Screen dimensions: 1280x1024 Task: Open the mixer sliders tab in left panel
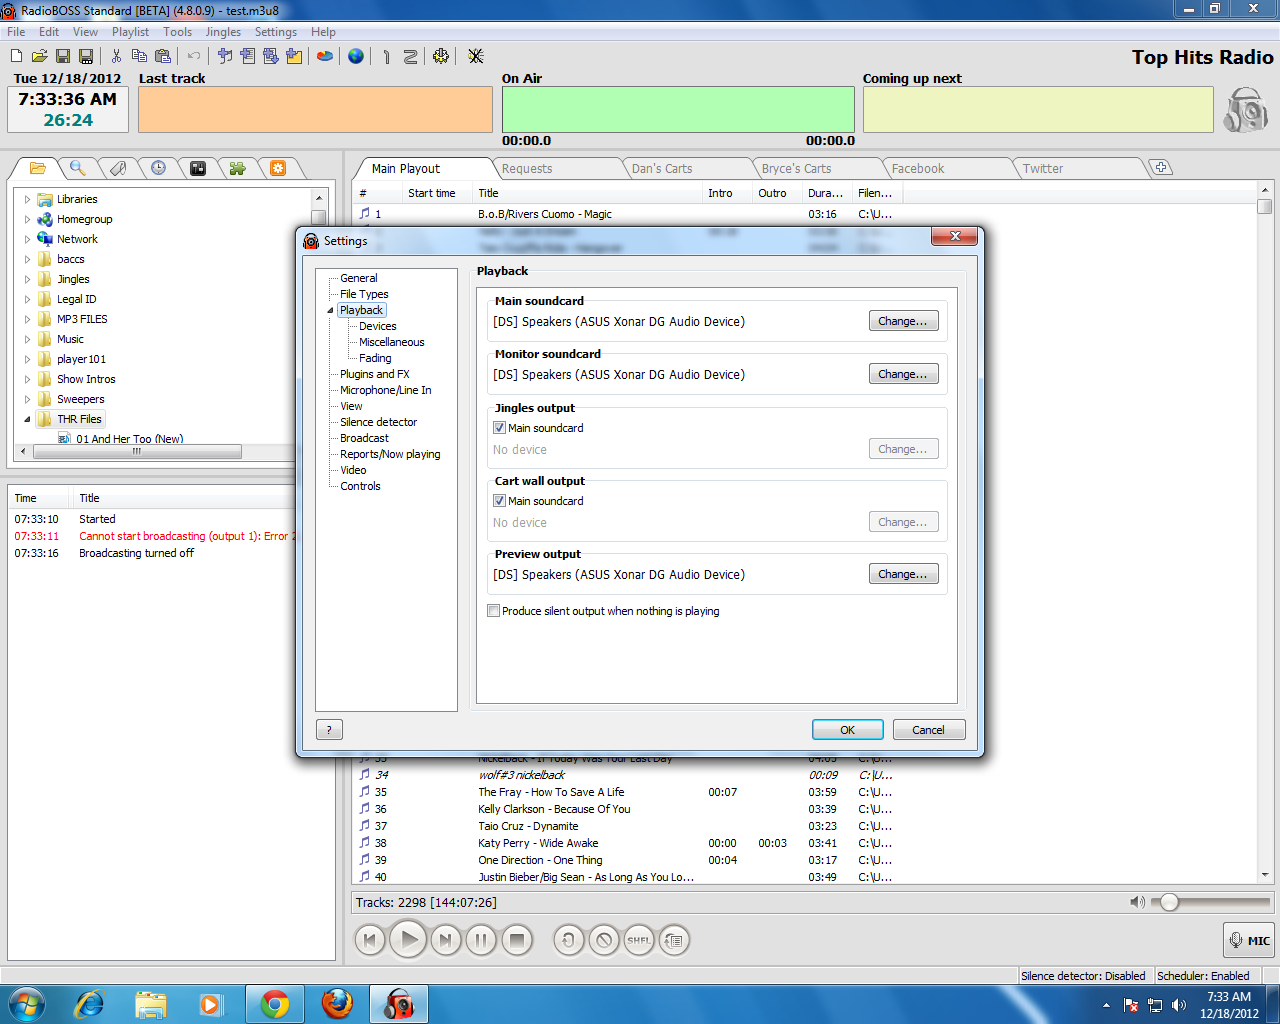pyautogui.click(x=198, y=168)
